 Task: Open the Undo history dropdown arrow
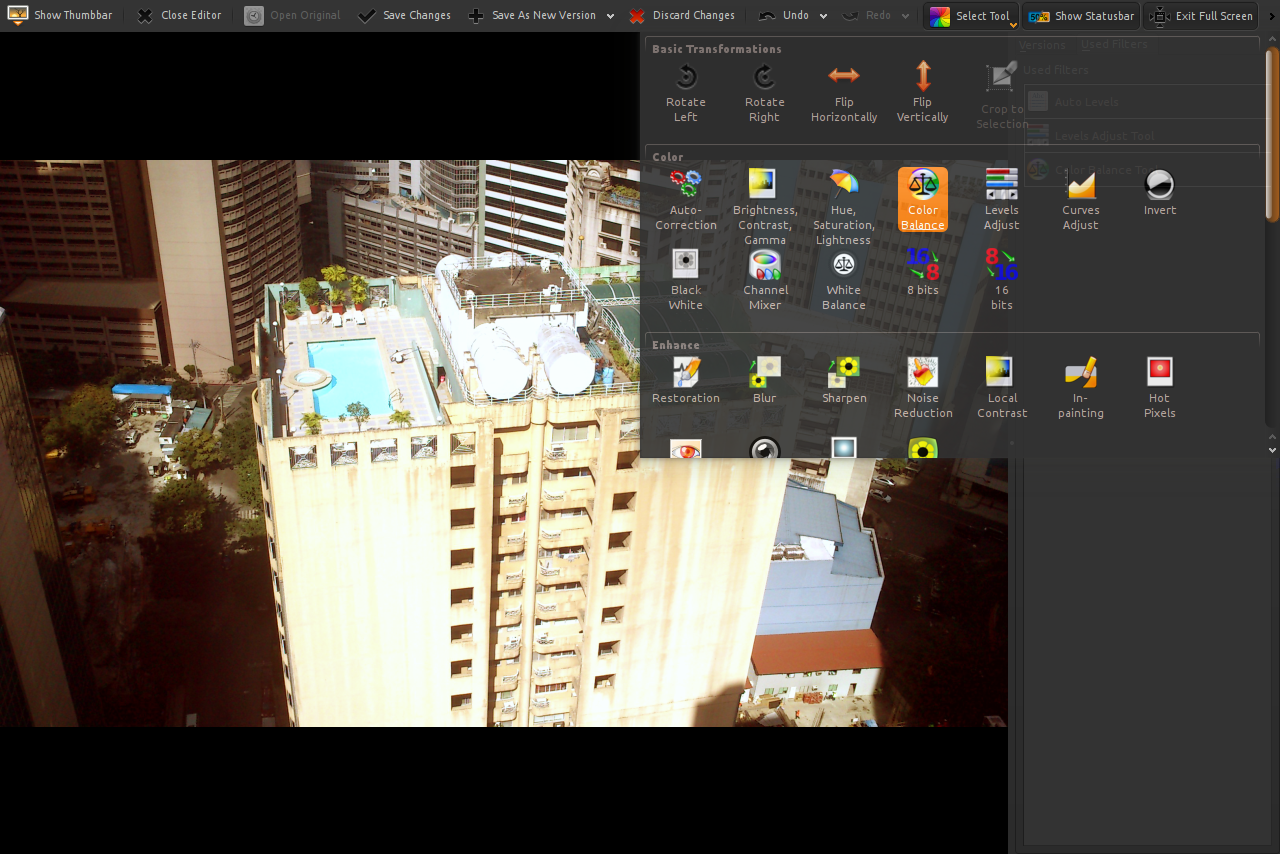pos(823,16)
